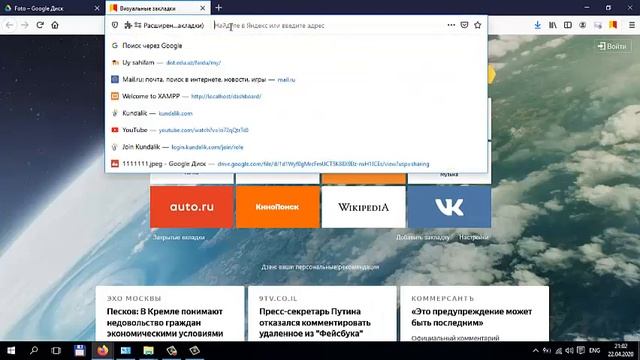Open the VK bookmark tile
This screenshot has height=360, width=640.
(449, 207)
